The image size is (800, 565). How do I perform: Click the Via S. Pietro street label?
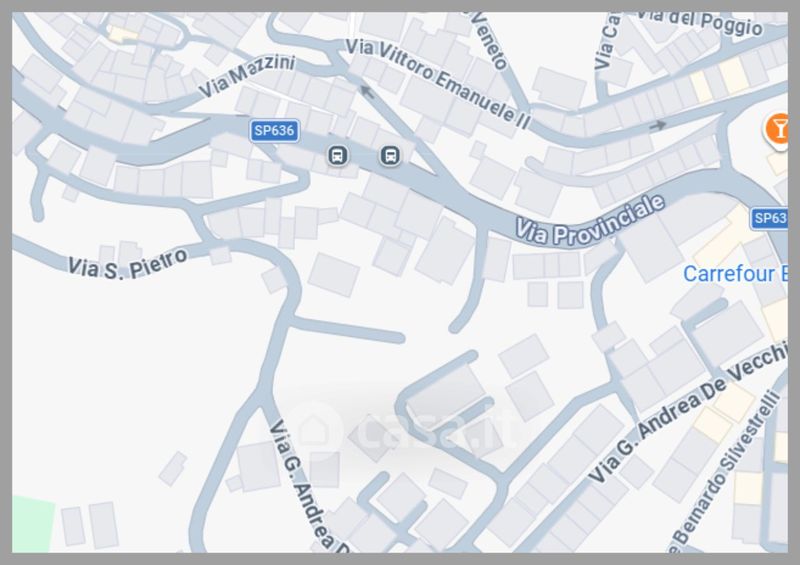(128, 263)
